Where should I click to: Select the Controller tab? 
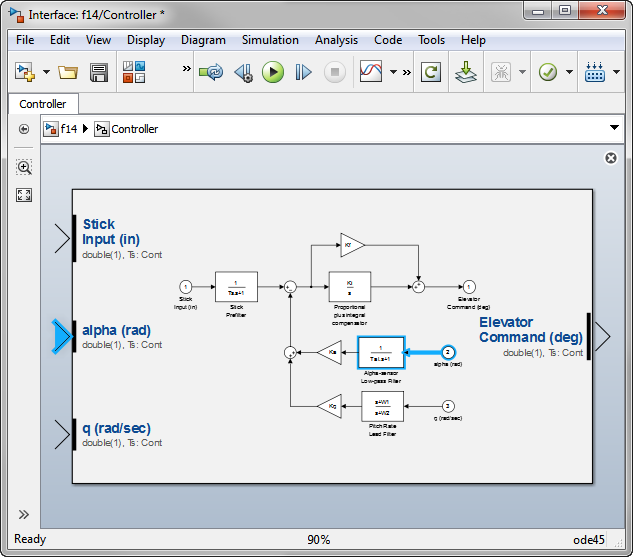pyautogui.click(x=43, y=104)
